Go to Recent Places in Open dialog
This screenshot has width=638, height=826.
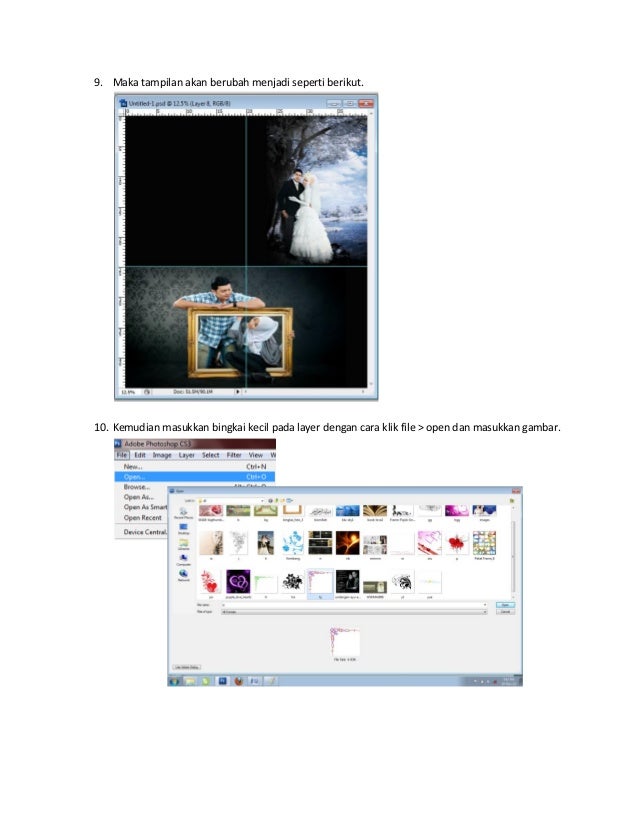(x=183, y=513)
